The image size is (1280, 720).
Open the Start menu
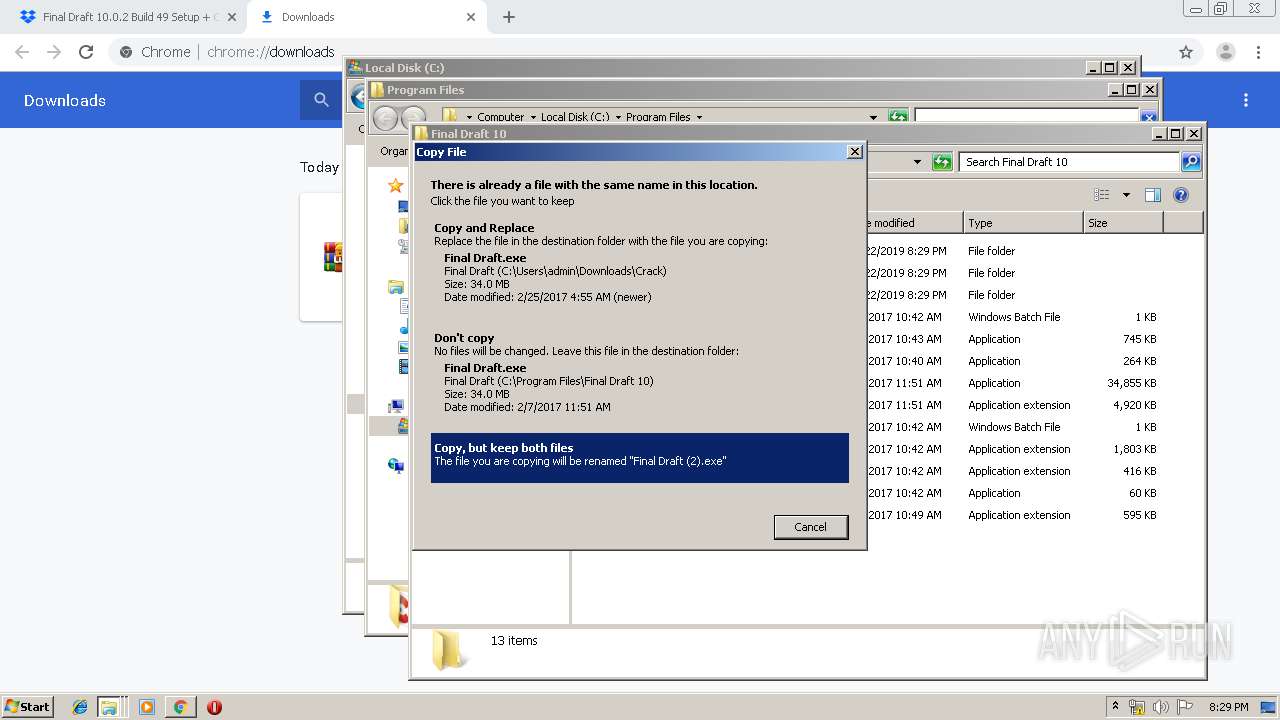click(x=28, y=706)
